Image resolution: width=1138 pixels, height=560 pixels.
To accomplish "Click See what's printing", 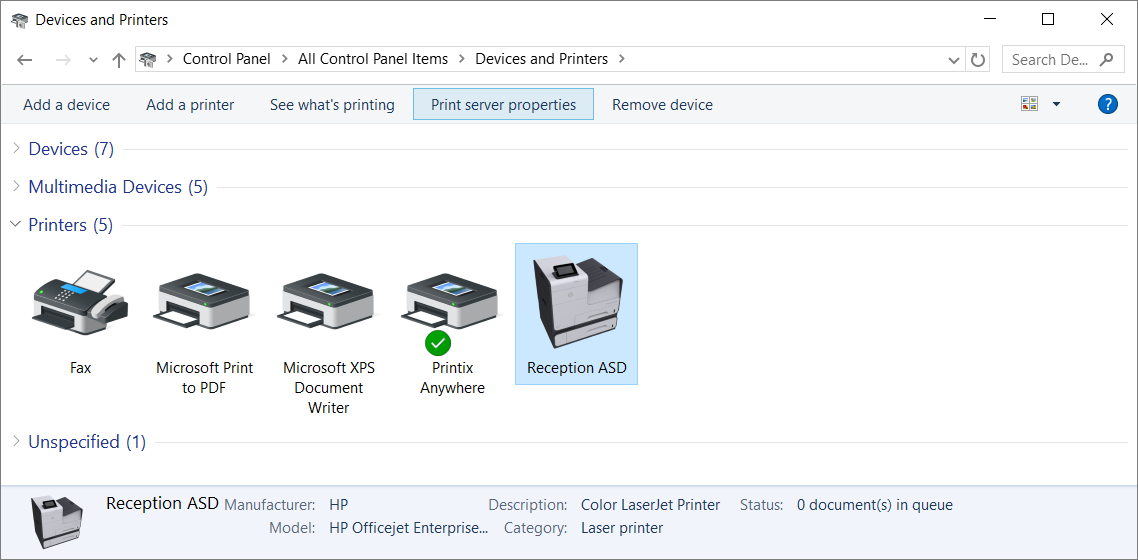I will pyautogui.click(x=332, y=104).
